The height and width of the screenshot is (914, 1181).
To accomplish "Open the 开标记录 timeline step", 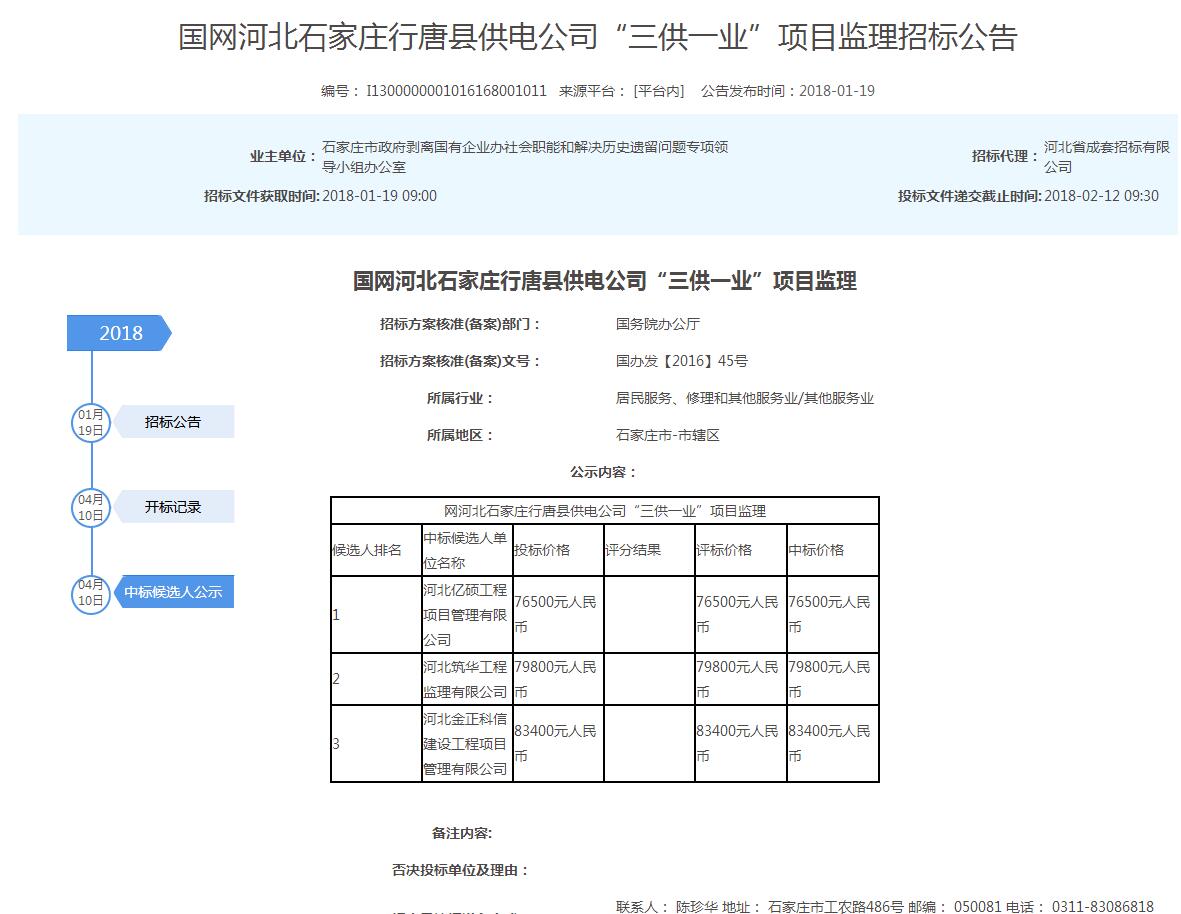I will tap(173, 507).
